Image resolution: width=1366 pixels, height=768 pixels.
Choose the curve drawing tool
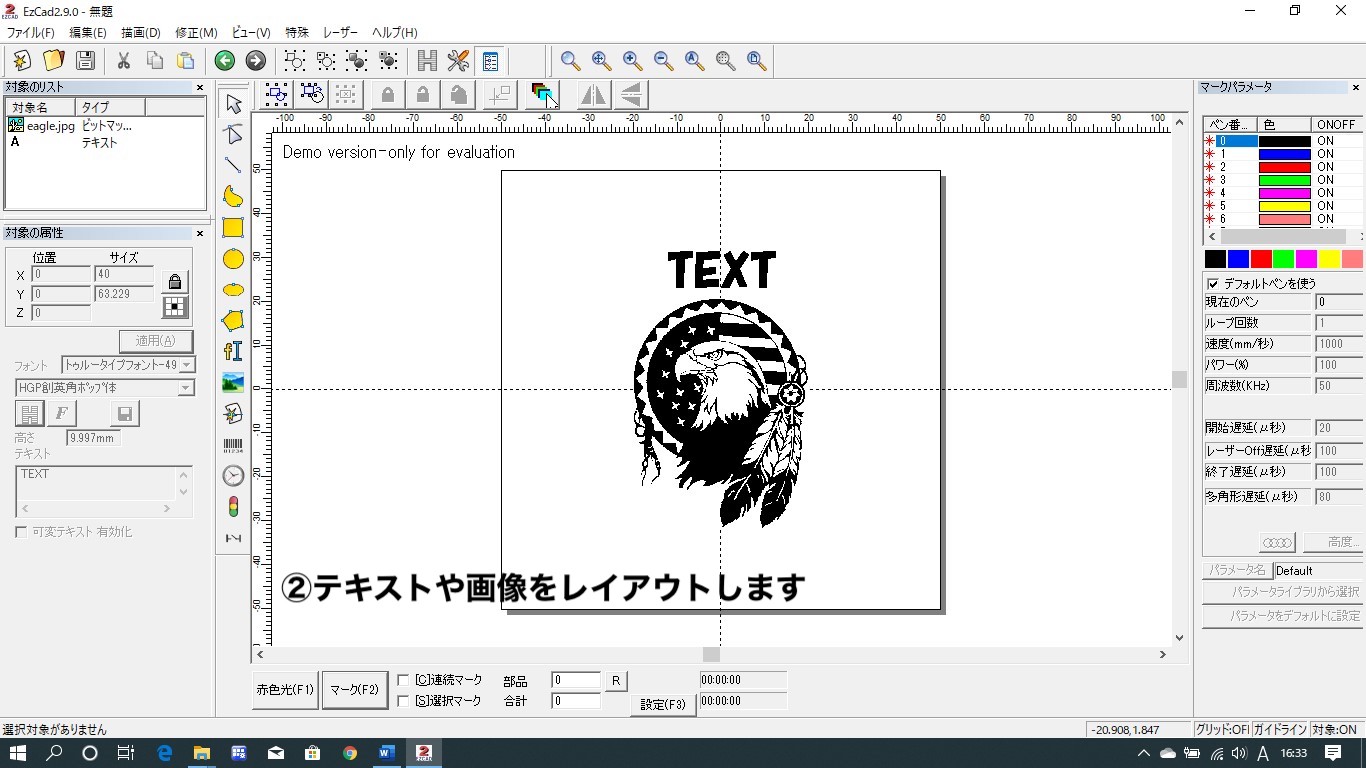233,197
